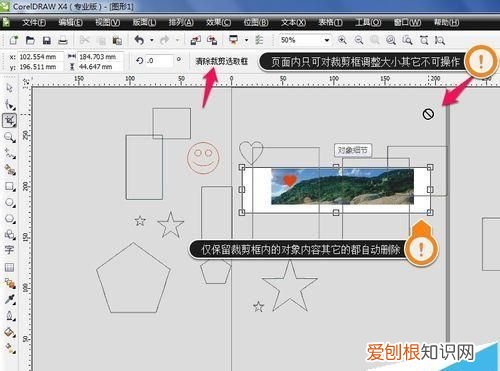Click the Zoom in magnifier

[342, 40]
